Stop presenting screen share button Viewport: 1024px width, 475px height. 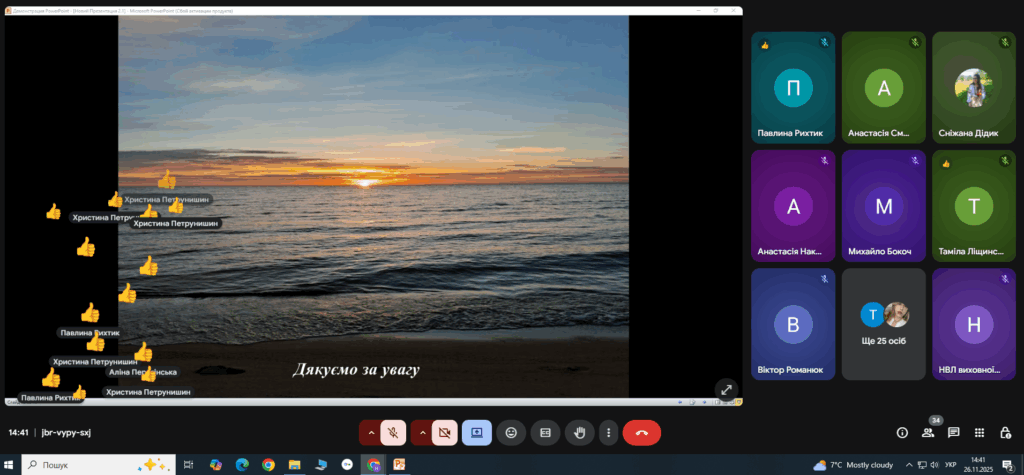point(477,433)
